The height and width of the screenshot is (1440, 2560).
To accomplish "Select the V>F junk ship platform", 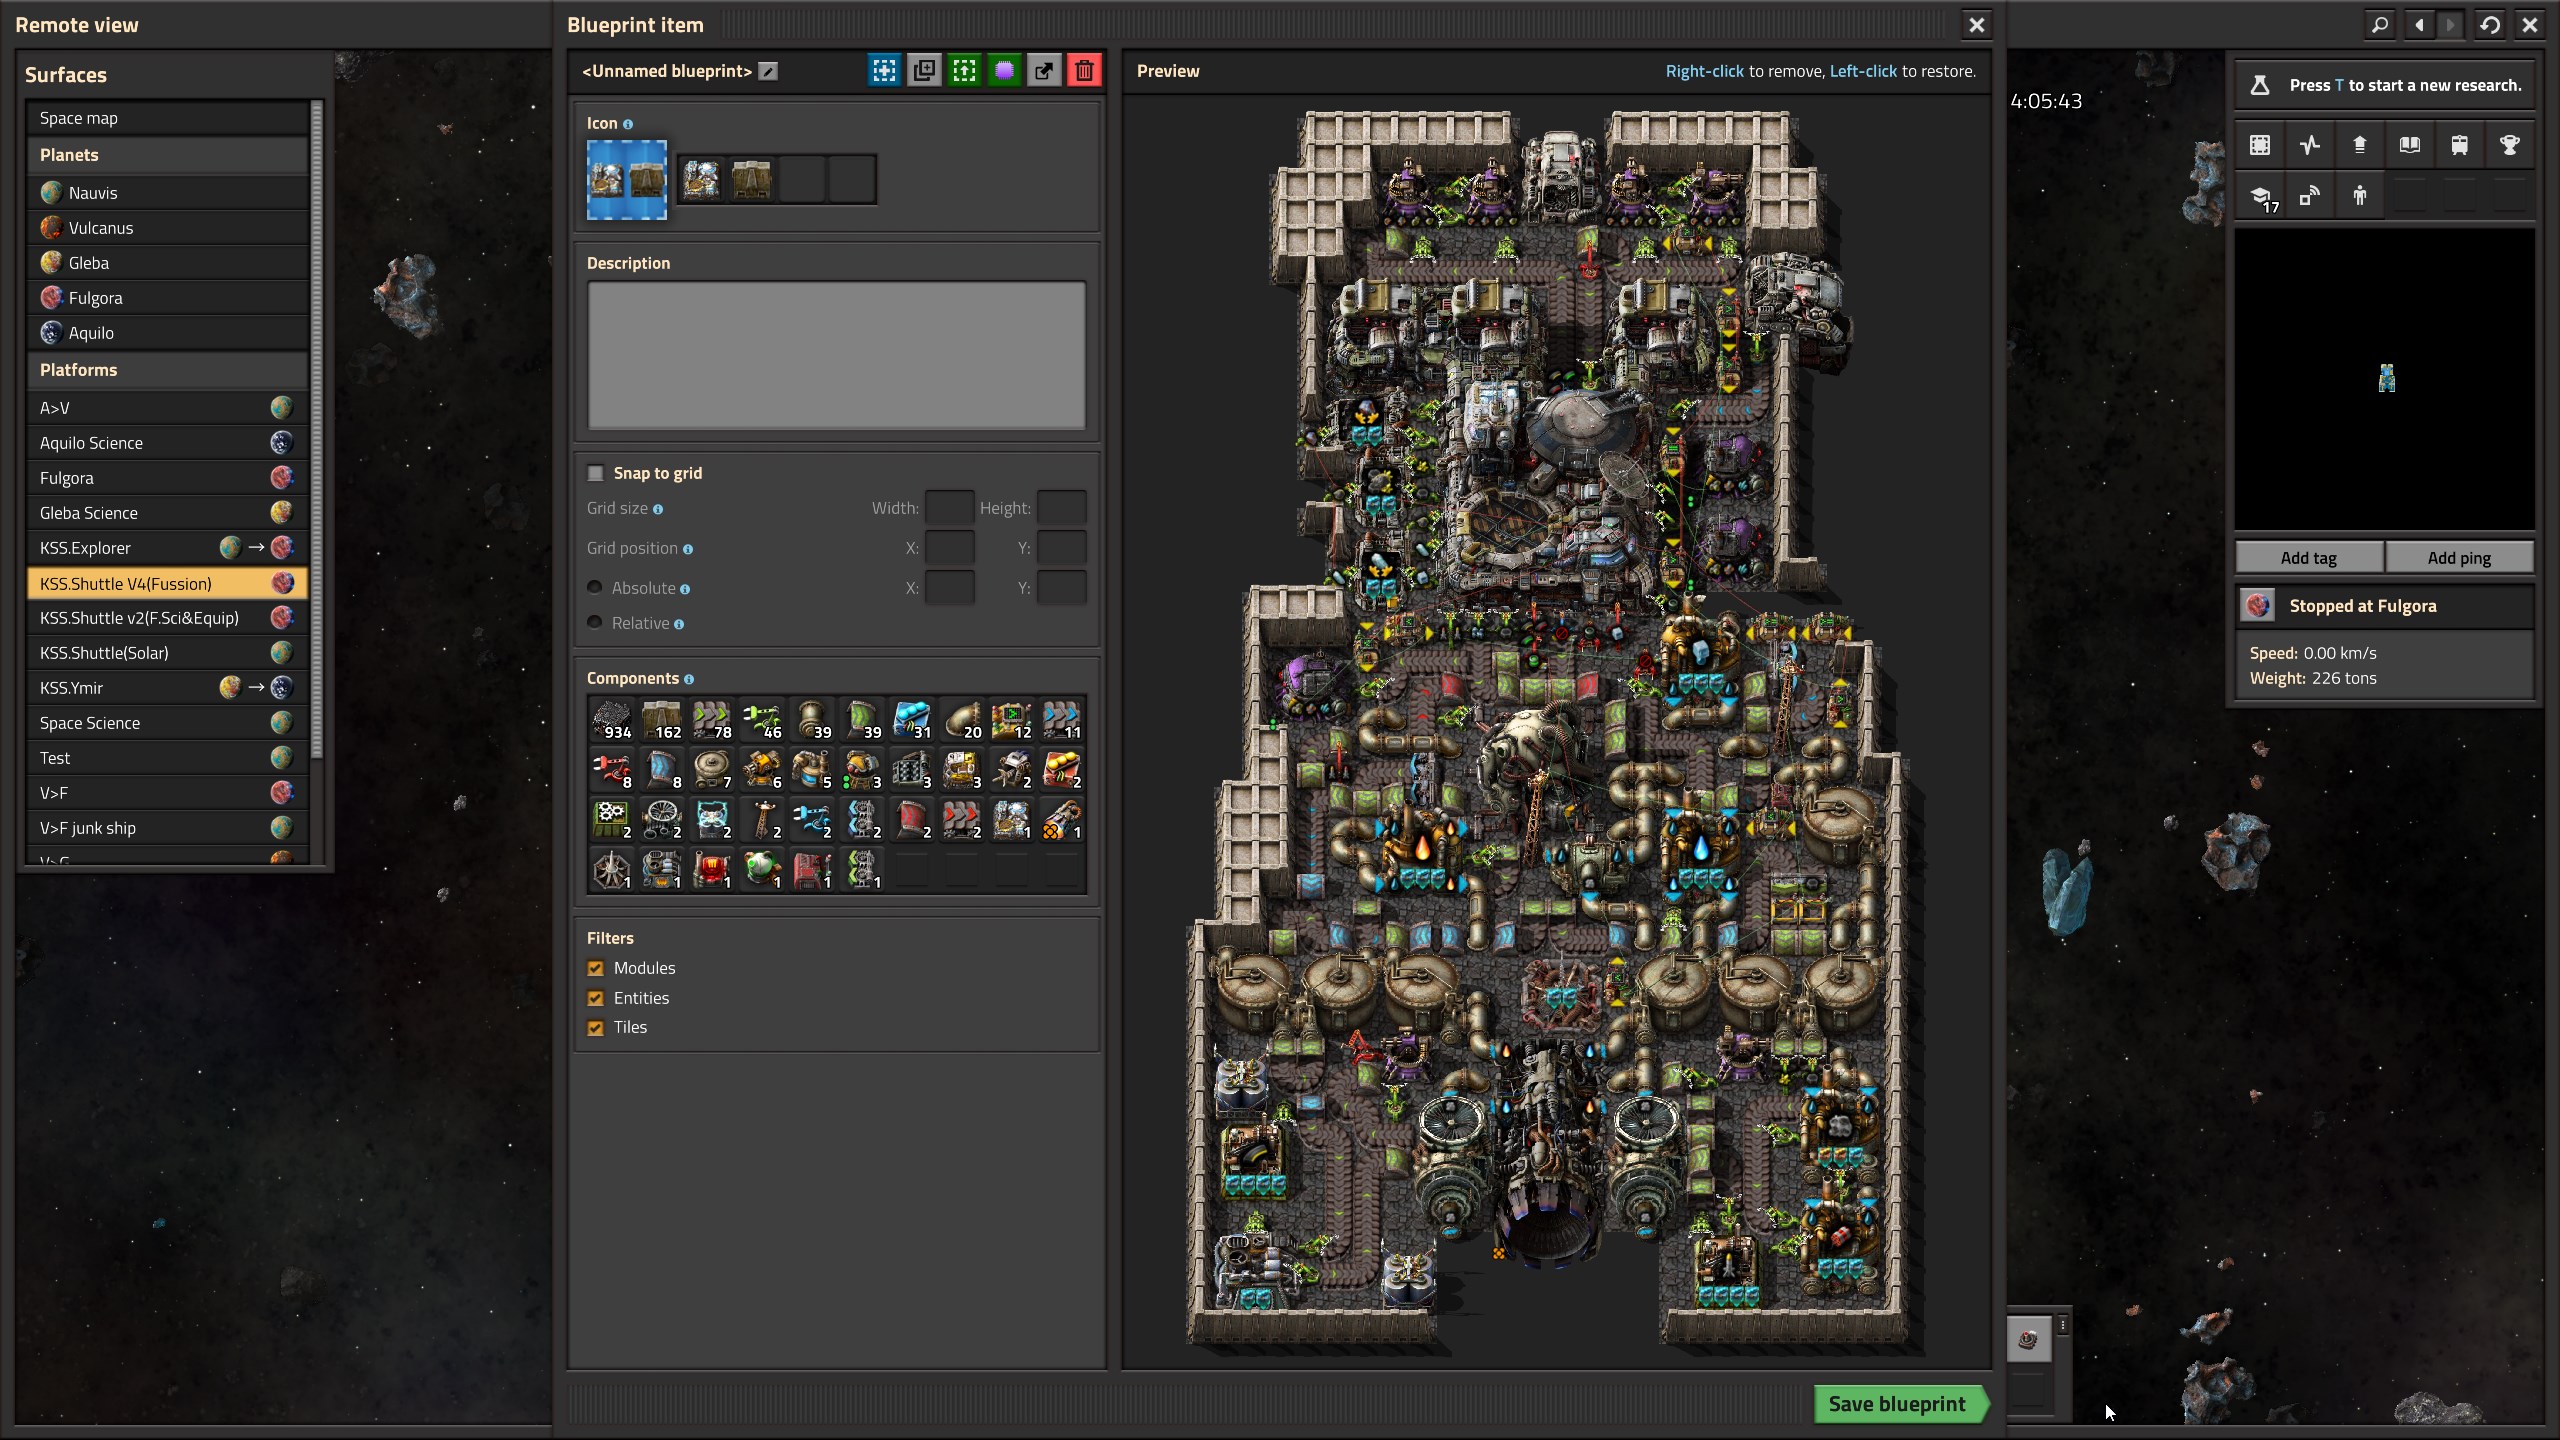I will 168,828.
